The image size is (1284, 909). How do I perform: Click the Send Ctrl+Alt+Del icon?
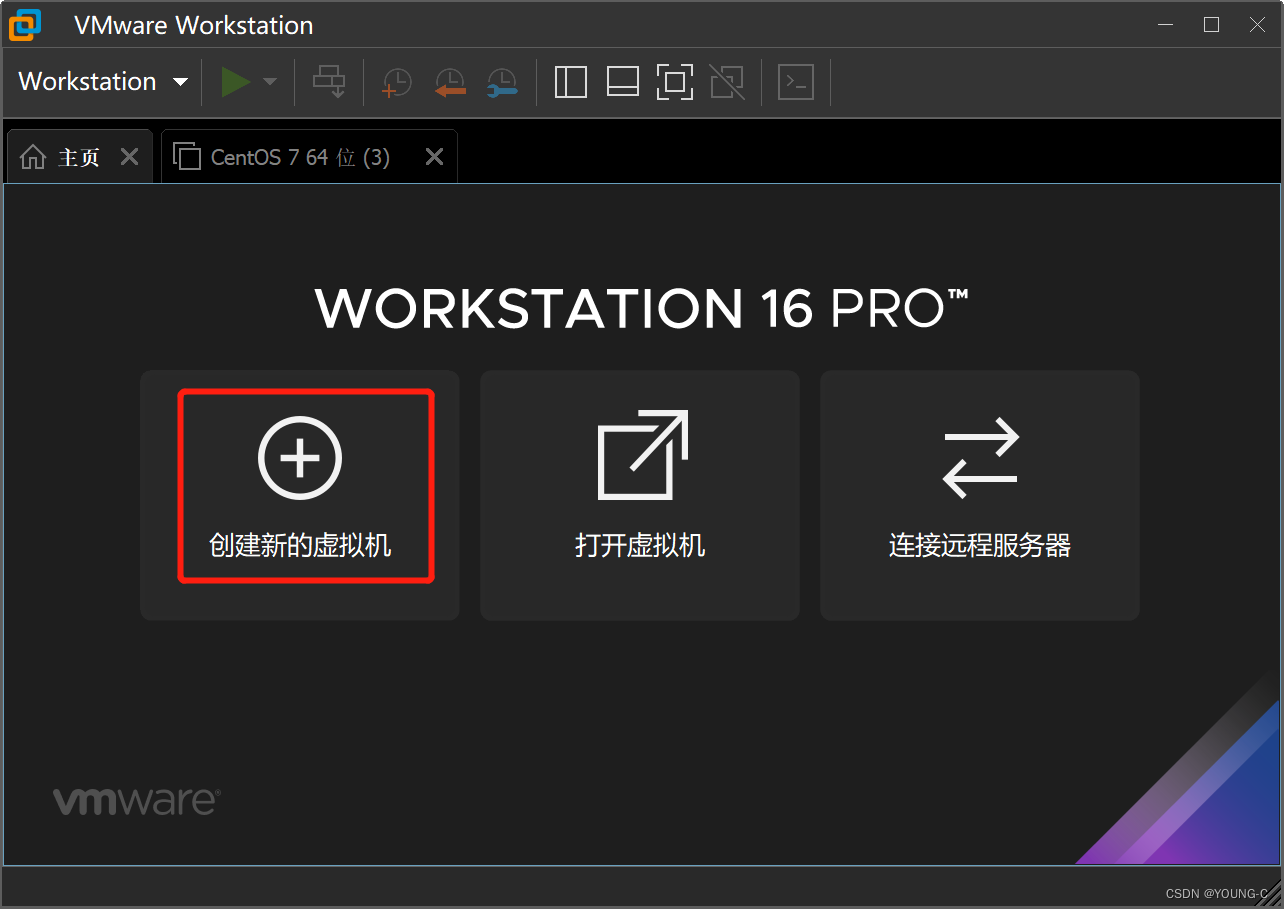(x=329, y=82)
